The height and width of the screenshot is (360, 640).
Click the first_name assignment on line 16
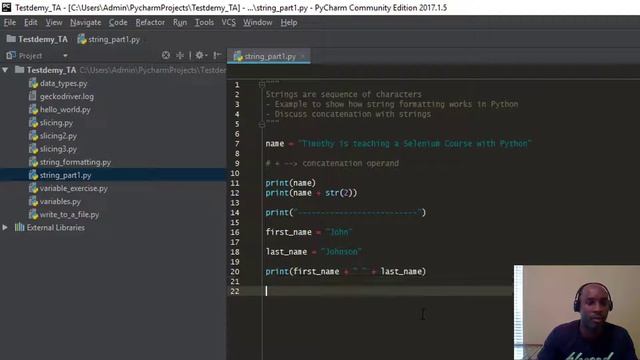(x=309, y=232)
